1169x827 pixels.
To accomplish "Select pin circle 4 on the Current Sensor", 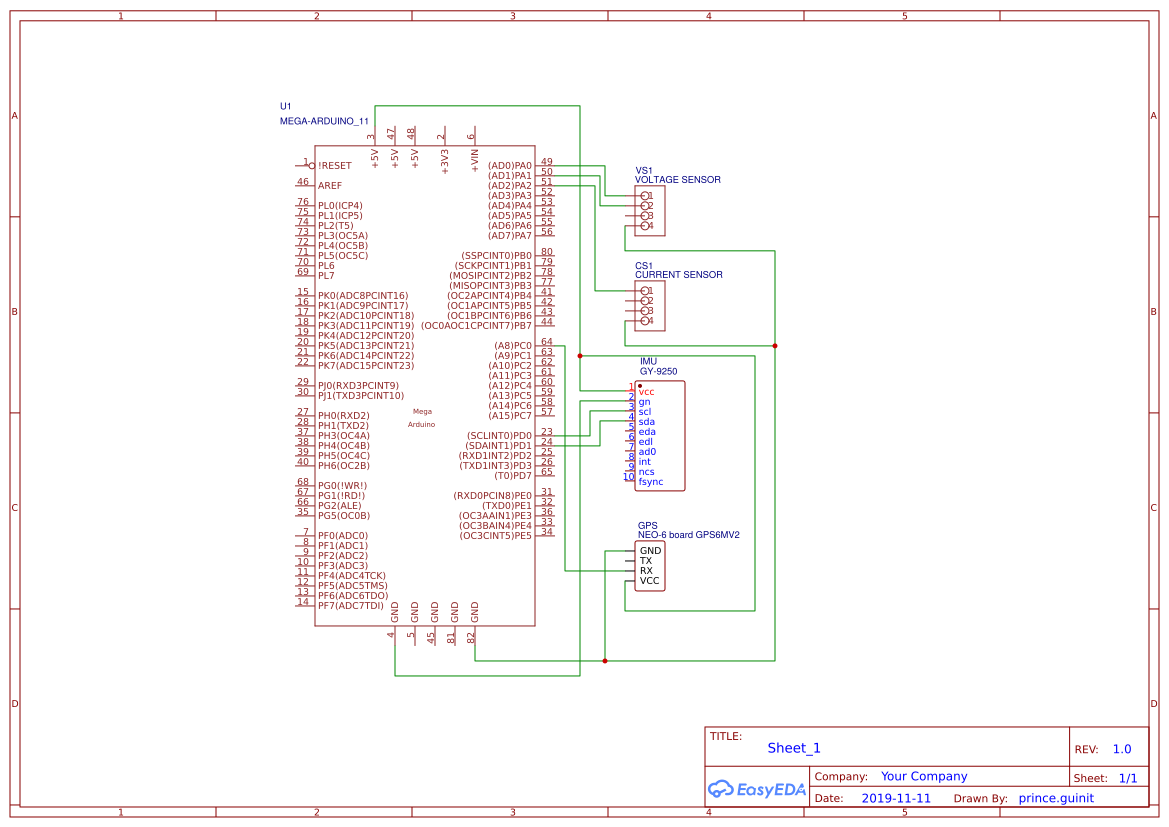I will (645, 322).
